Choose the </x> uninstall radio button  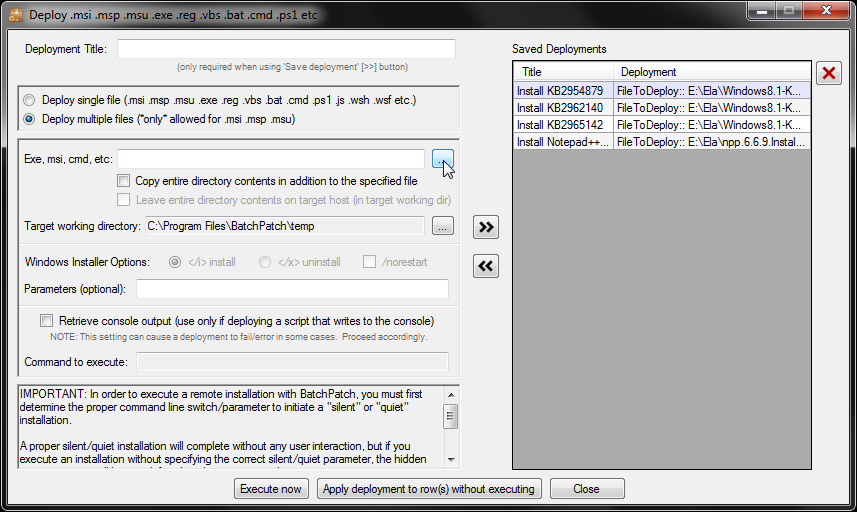[265, 262]
